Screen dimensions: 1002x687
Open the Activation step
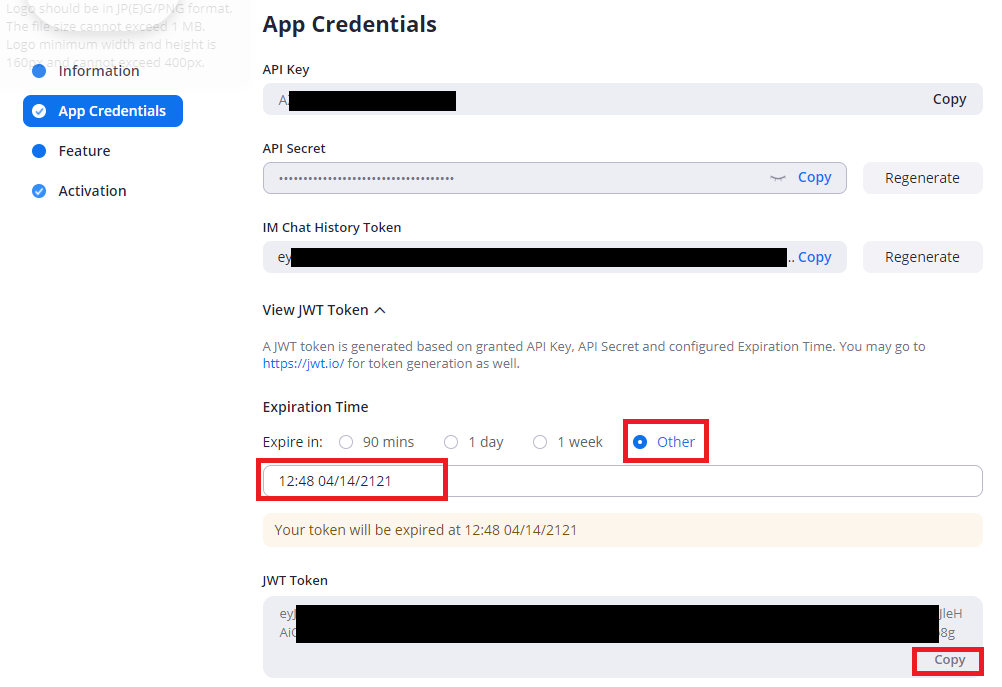coord(92,191)
